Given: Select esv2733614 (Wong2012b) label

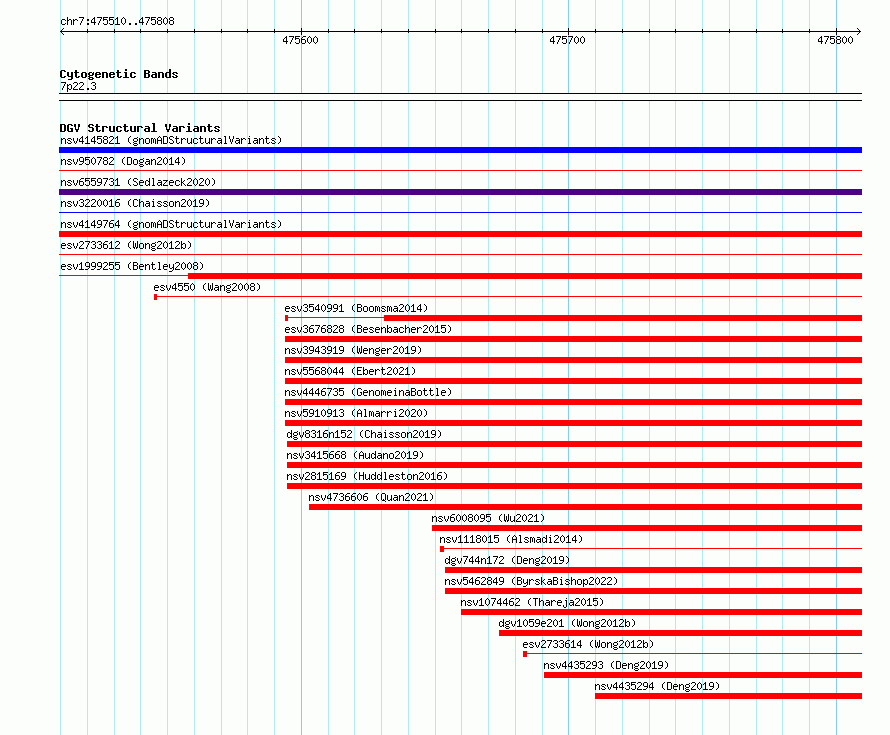Looking at the screenshot, I should (x=588, y=644).
